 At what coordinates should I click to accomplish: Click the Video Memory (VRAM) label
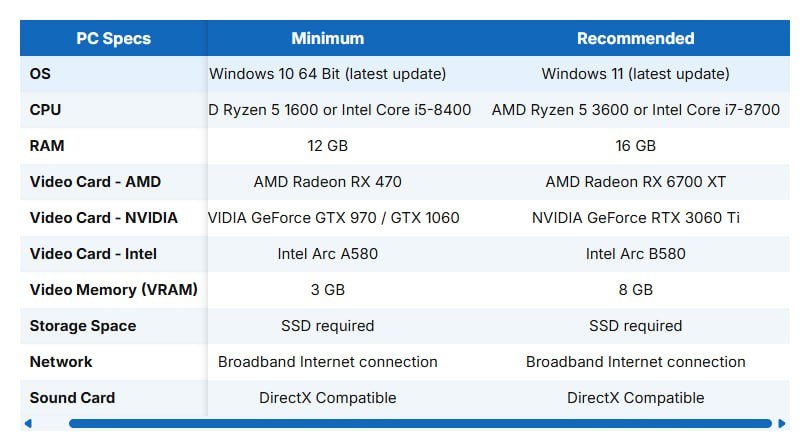(x=114, y=290)
